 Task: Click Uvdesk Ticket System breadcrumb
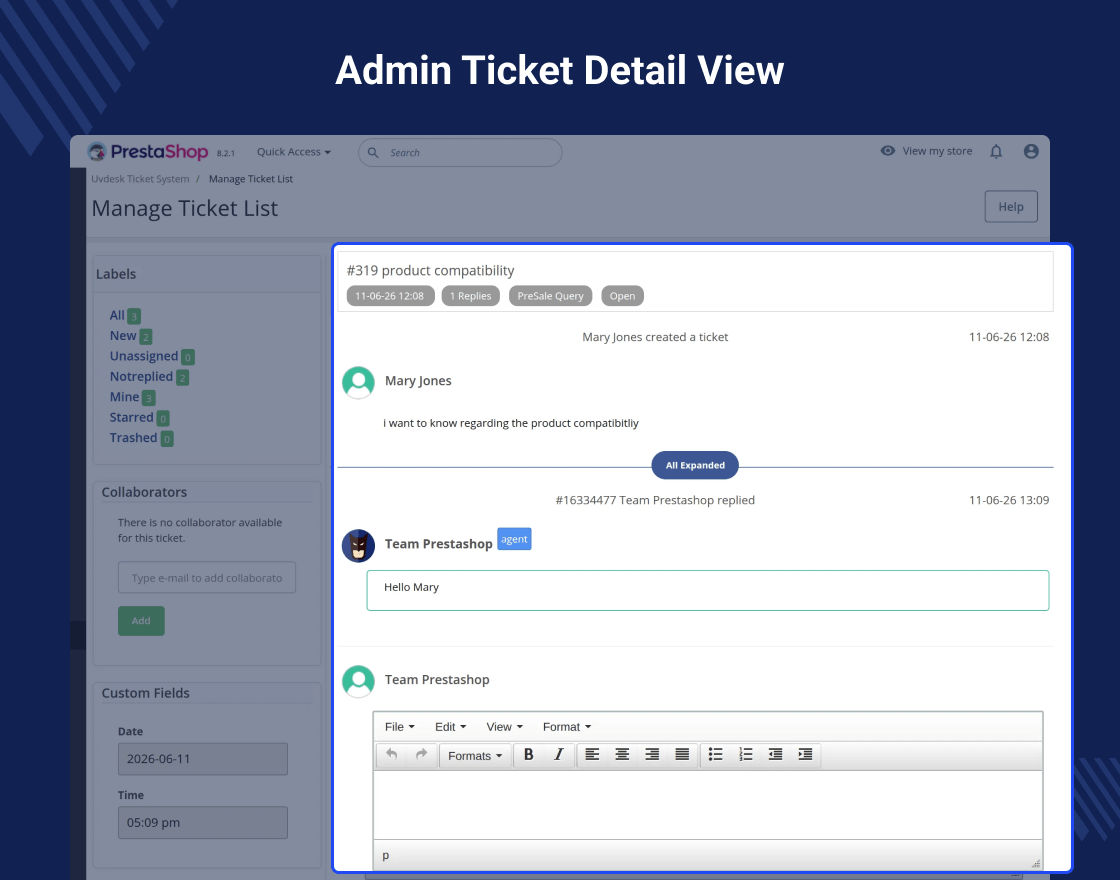point(140,179)
